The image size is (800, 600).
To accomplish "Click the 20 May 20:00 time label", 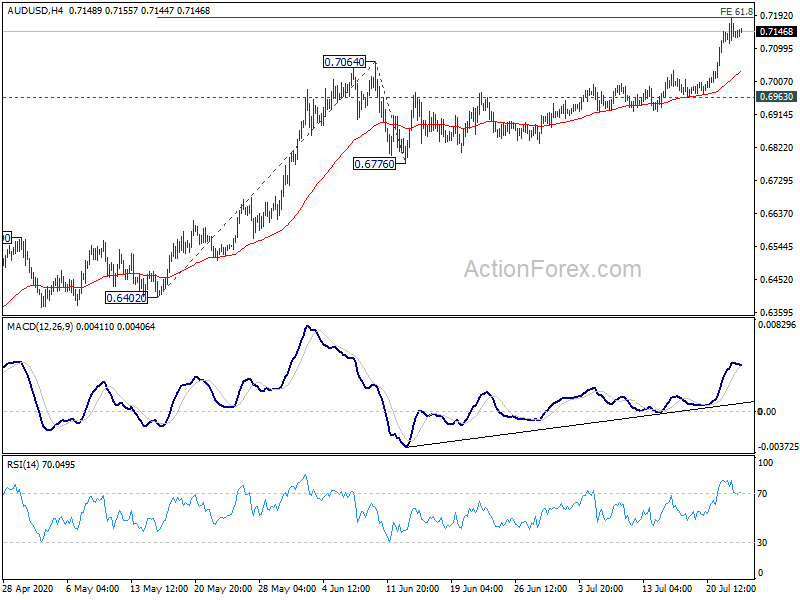I will [223, 589].
